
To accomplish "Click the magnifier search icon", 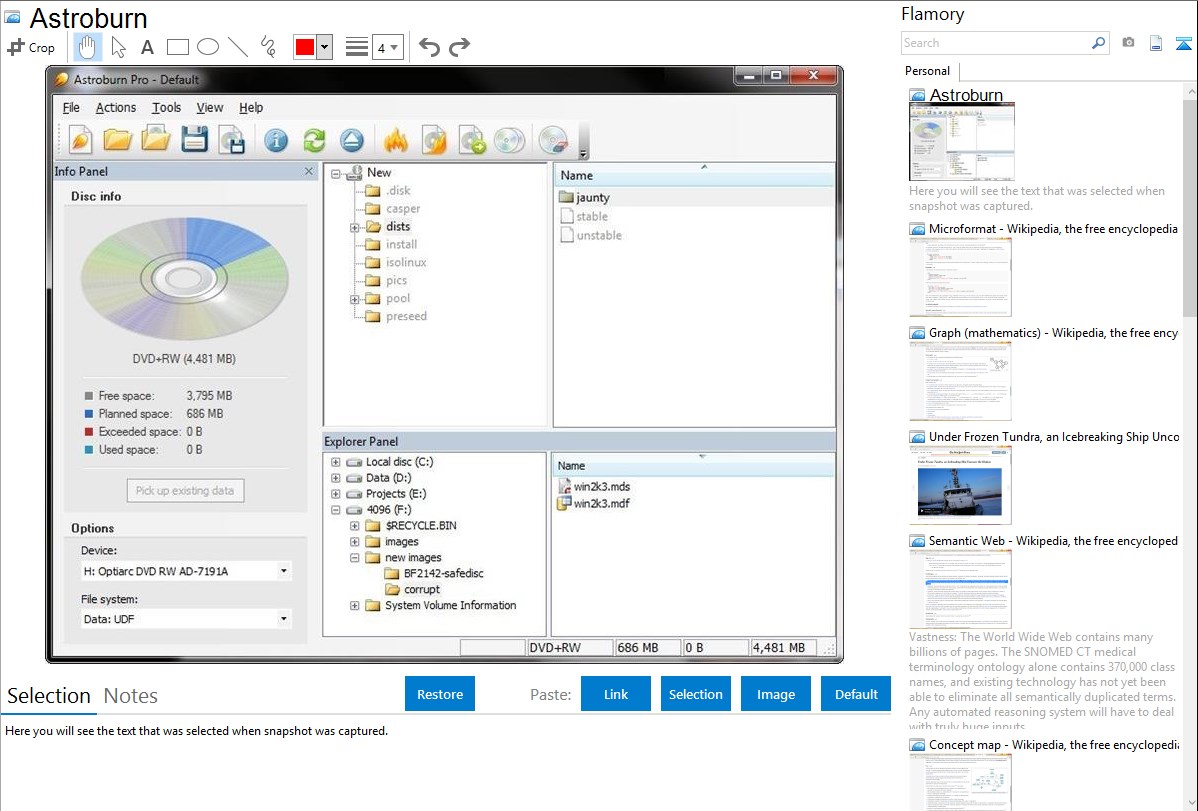I will pos(1098,43).
